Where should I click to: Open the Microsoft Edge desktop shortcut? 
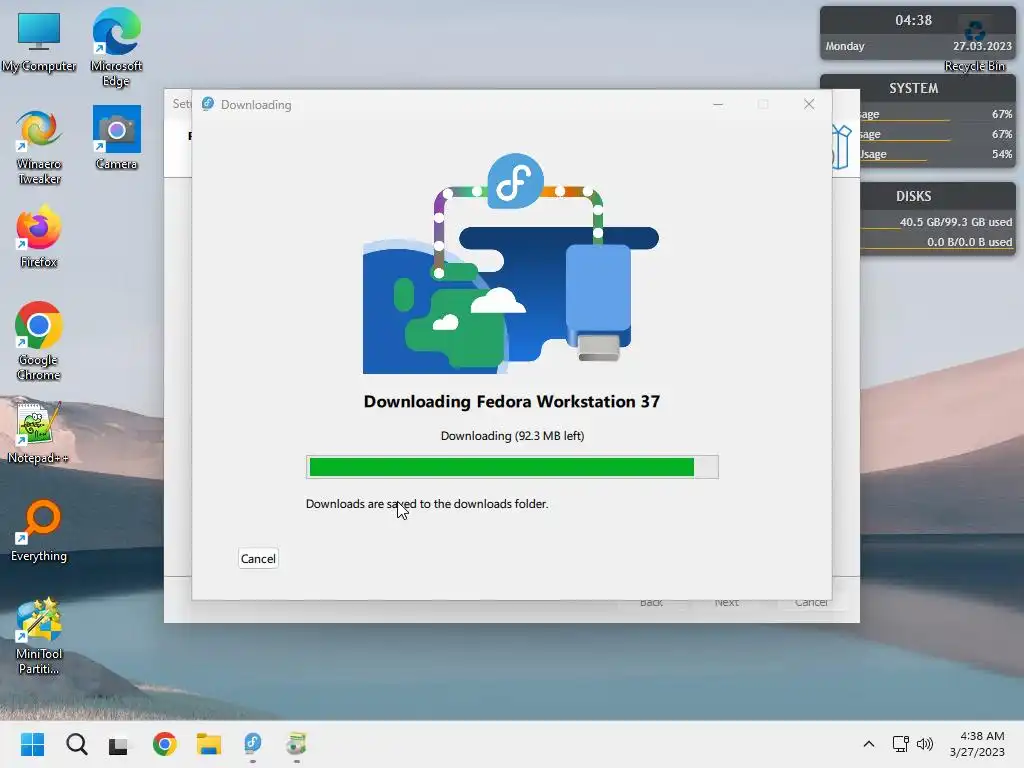[x=116, y=47]
